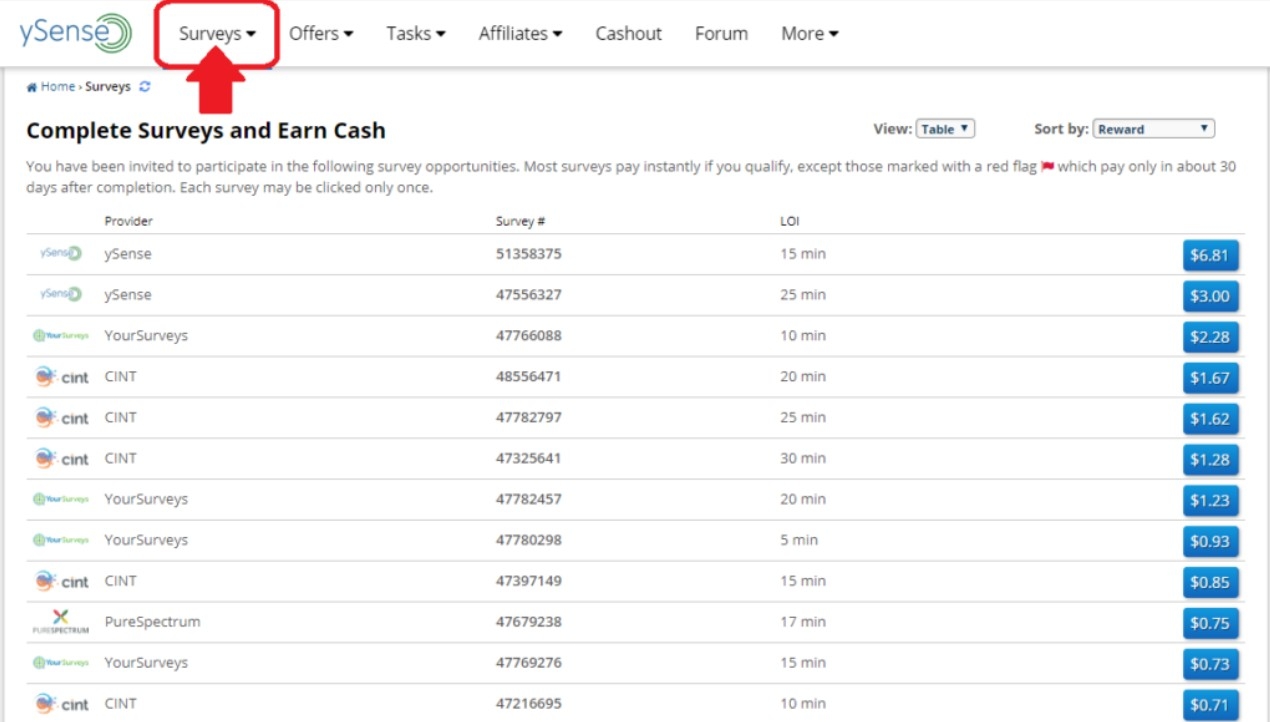Click the ySense icon beside survey 51358375

click(62, 254)
